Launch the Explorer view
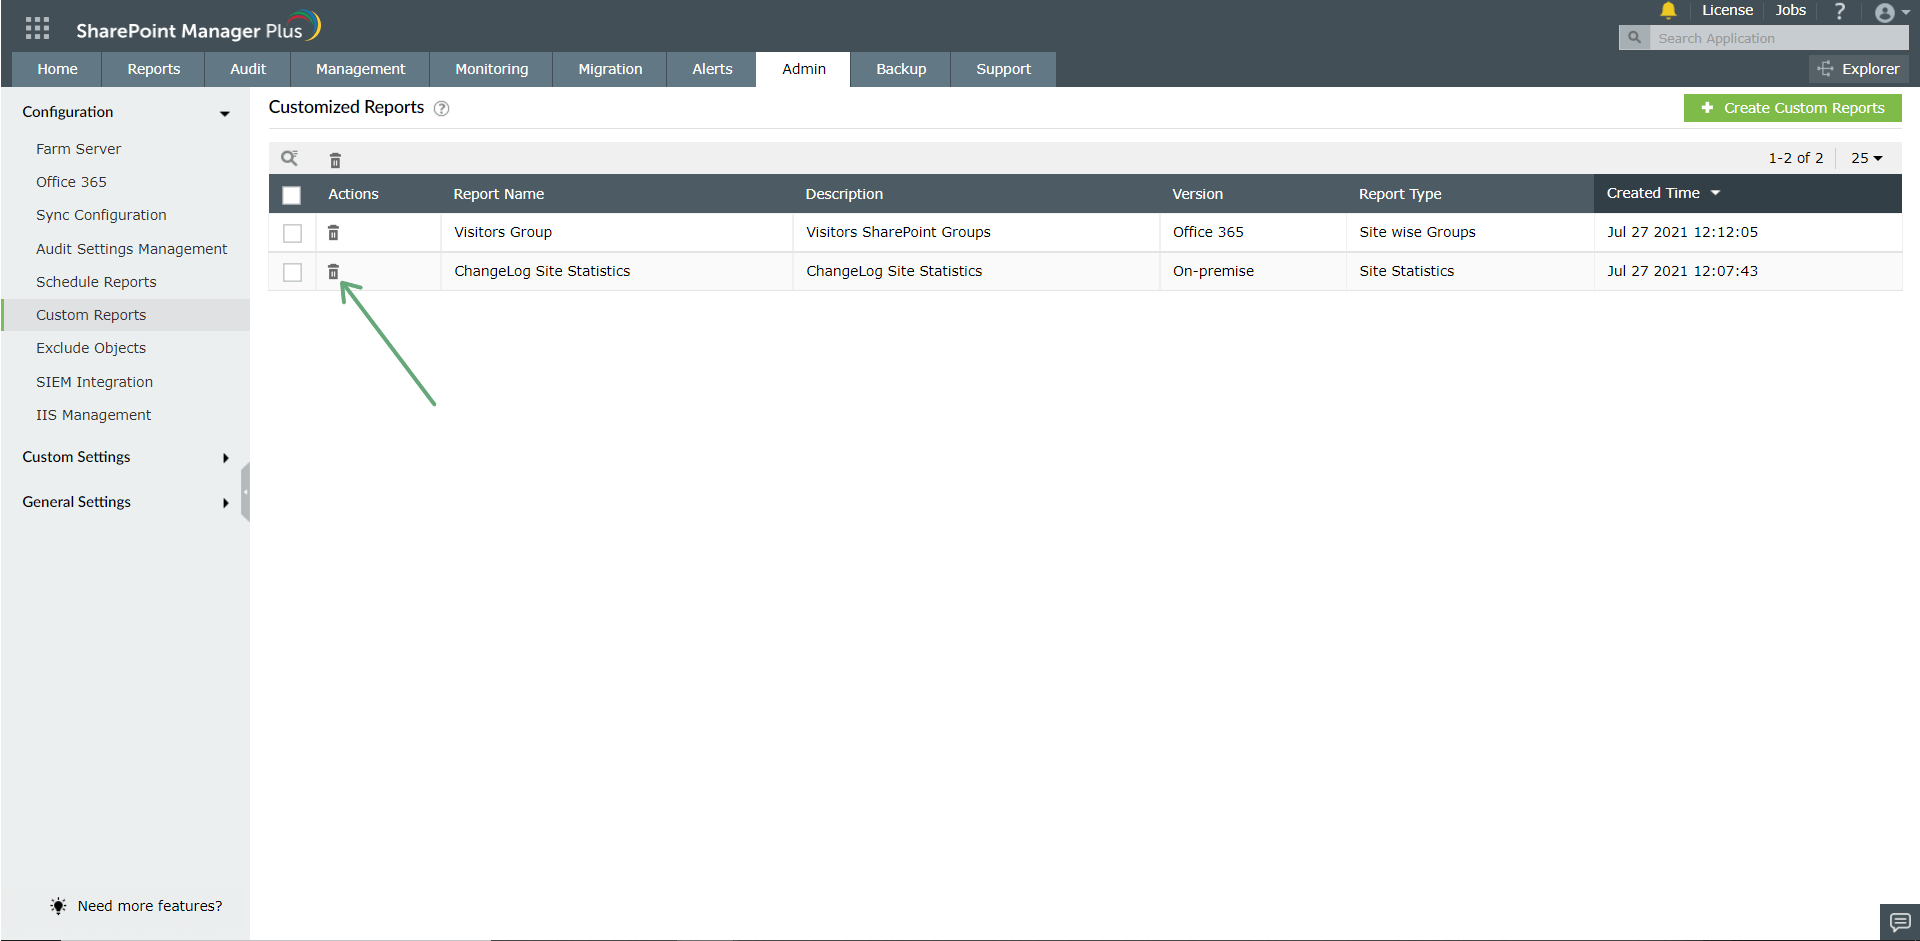Image resolution: width=1920 pixels, height=941 pixels. point(1858,69)
